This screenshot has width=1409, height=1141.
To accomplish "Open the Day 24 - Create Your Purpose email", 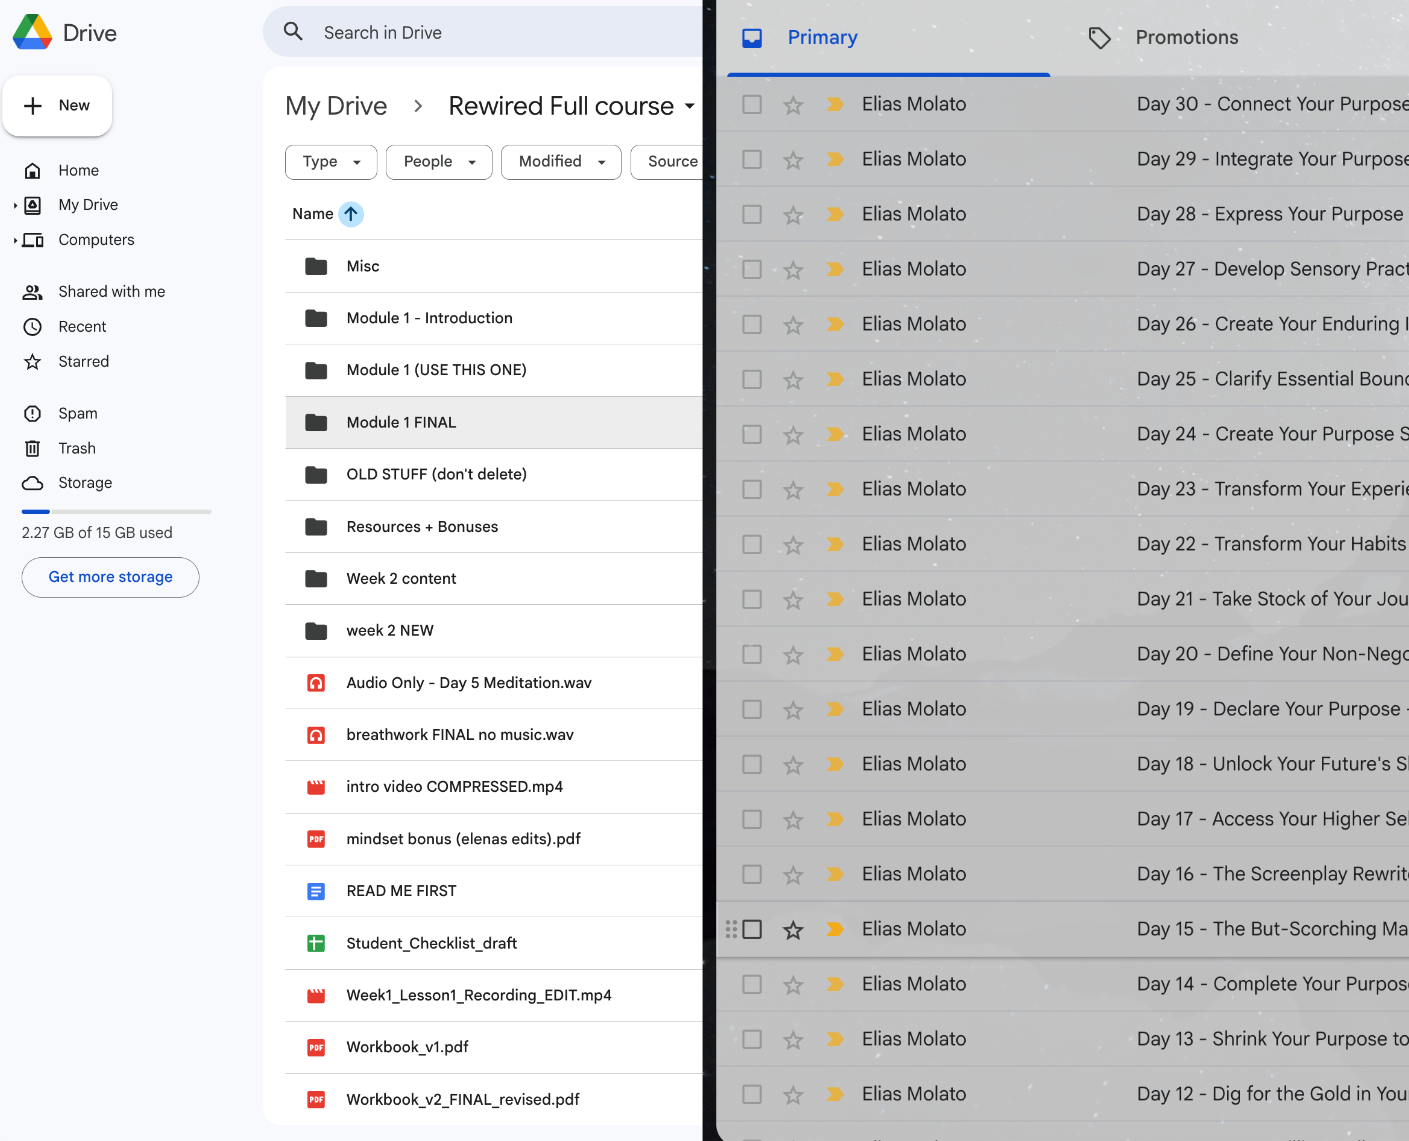I will pos(1063,434).
